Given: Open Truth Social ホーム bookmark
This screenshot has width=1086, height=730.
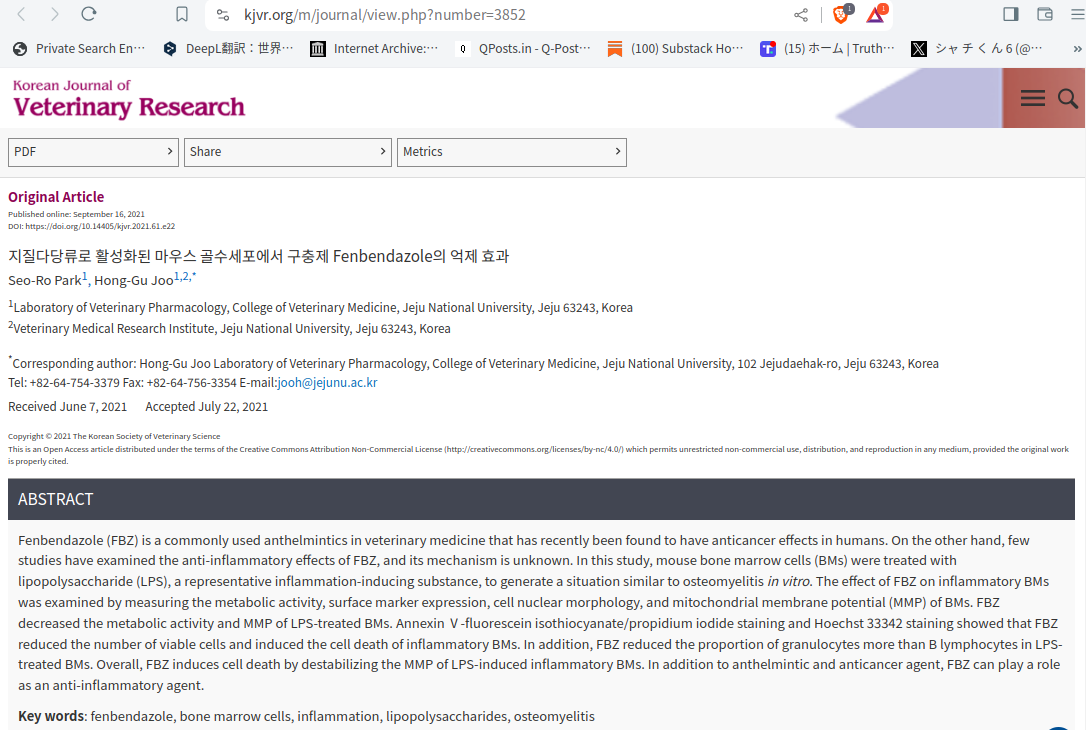Looking at the screenshot, I should [827, 48].
